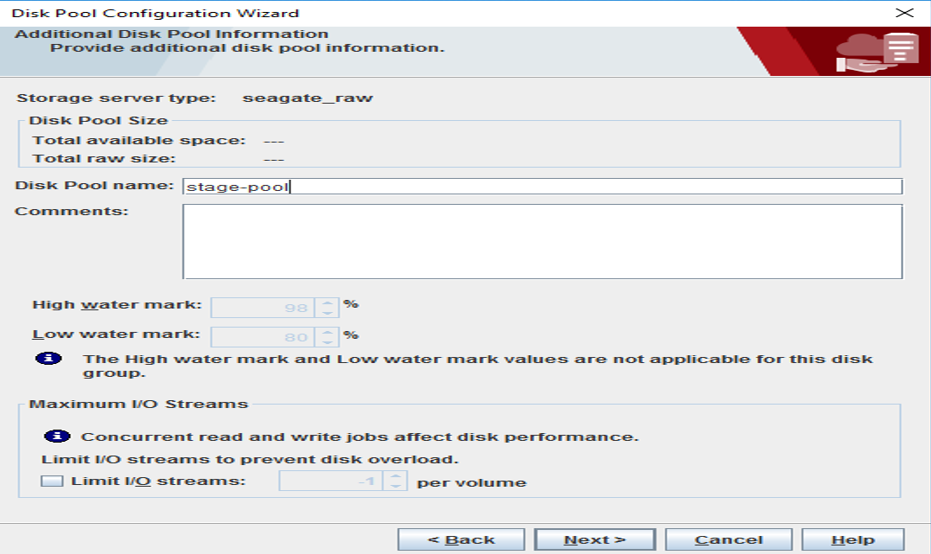Screen dimensions: 931x554
Task: Go back with the Back button
Action: pyautogui.click(x=461, y=540)
